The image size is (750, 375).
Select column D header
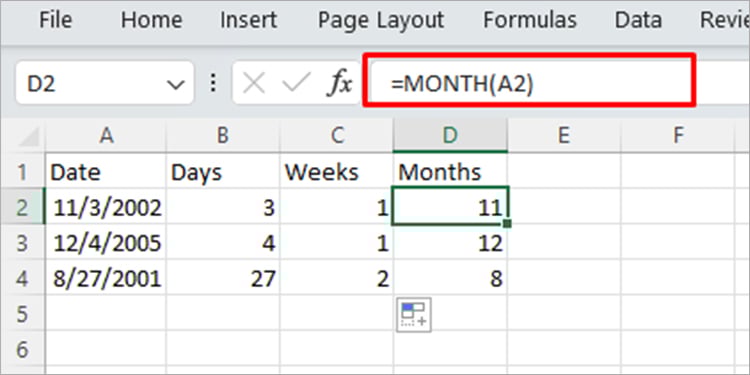click(450, 136)
